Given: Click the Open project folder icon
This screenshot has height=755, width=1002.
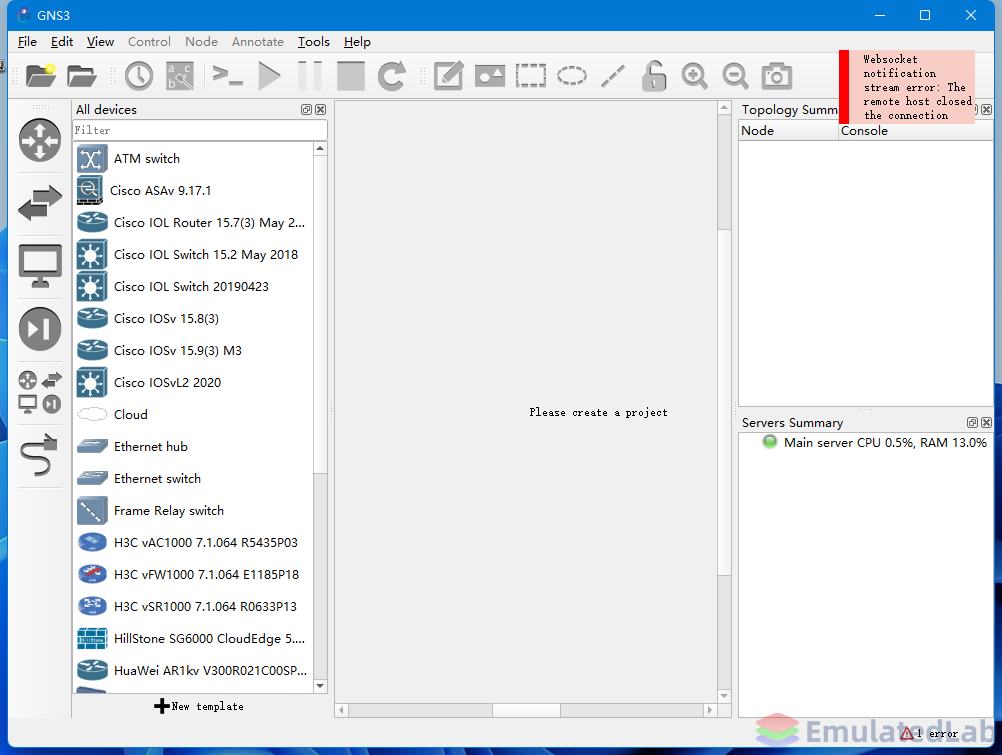Looking at the screenshot, I should pos(82,76).
